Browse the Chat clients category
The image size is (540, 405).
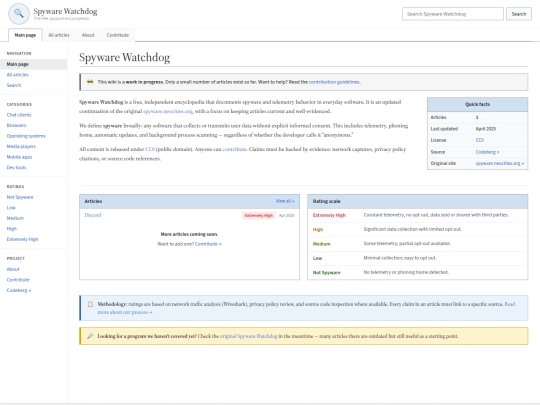19,115
